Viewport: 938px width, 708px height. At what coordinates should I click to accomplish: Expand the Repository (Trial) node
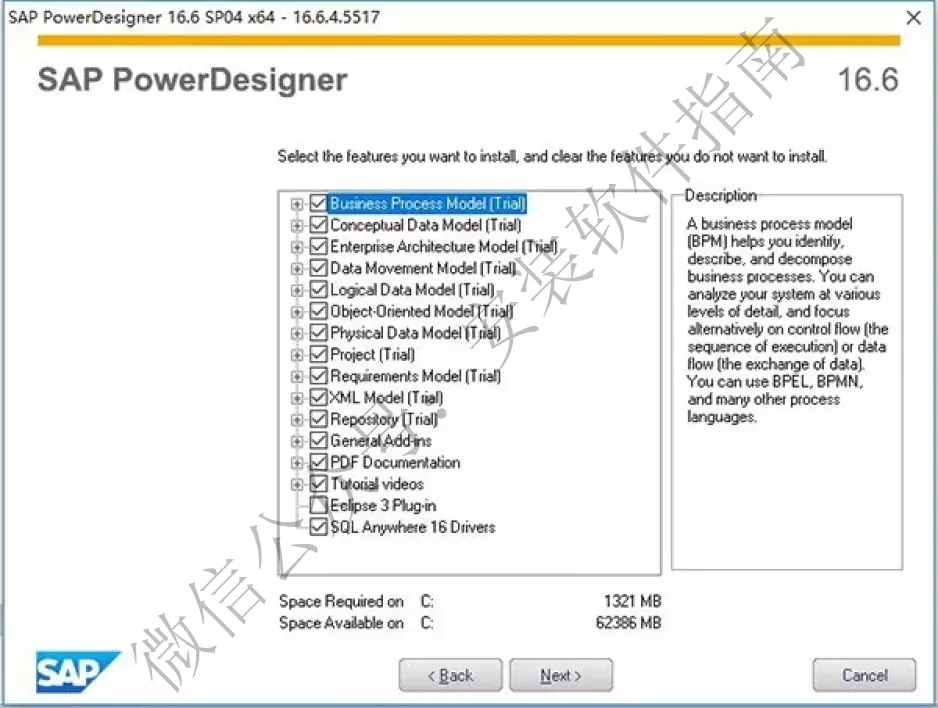point(296,419)
